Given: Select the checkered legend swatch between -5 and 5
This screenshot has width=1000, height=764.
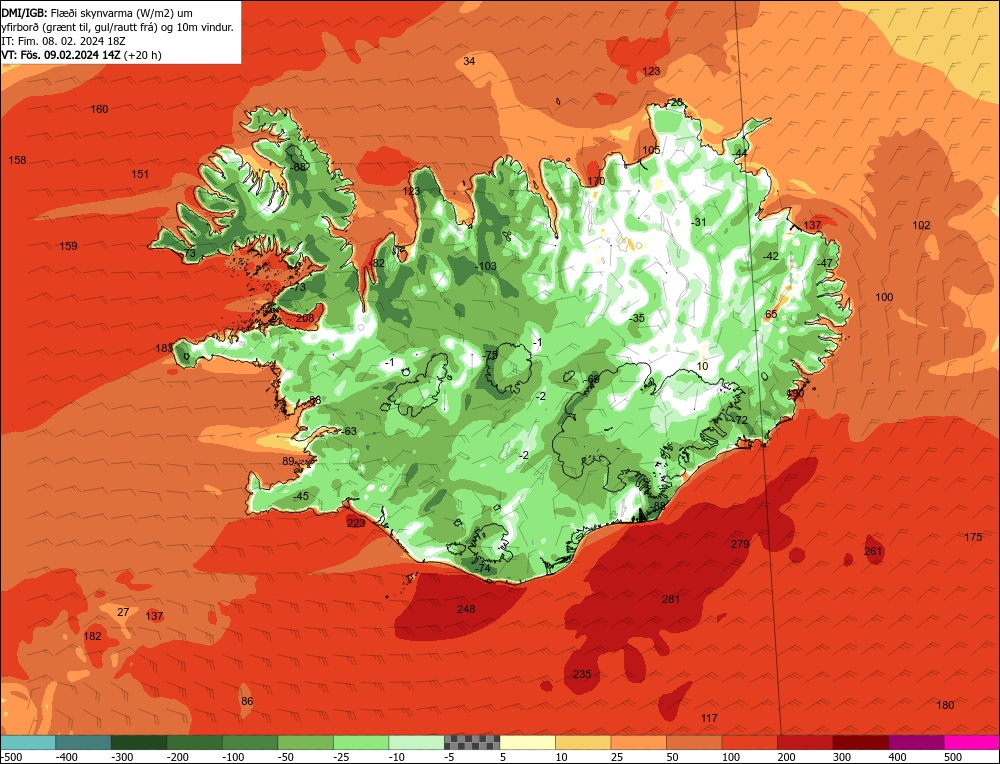Looking at the screenshot, I should [472, 742].
